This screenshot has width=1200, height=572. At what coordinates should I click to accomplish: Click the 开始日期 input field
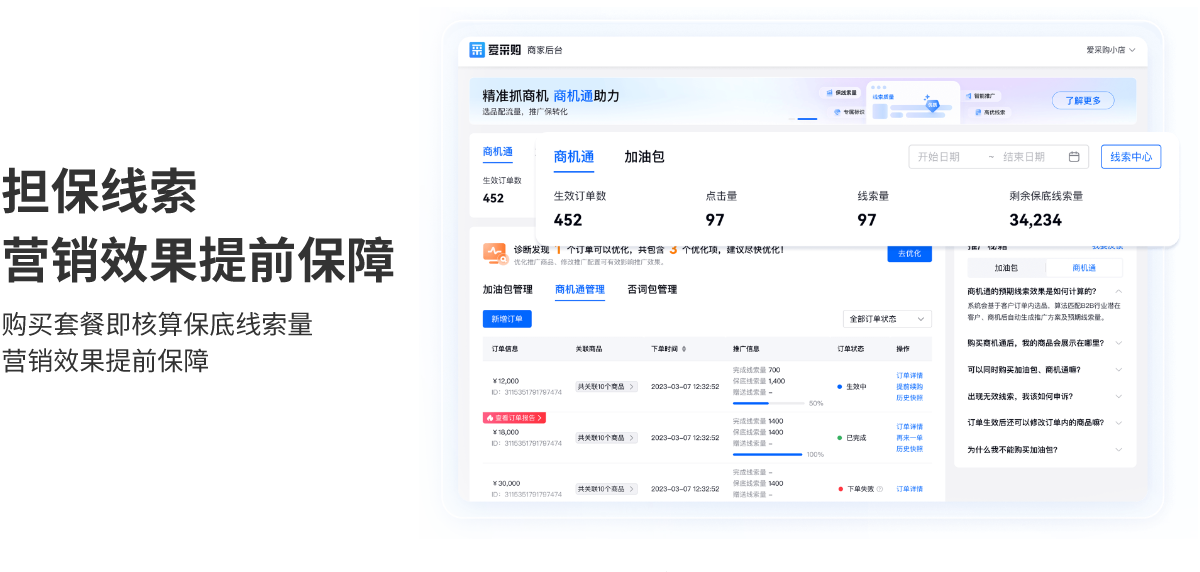click(939, 157)
